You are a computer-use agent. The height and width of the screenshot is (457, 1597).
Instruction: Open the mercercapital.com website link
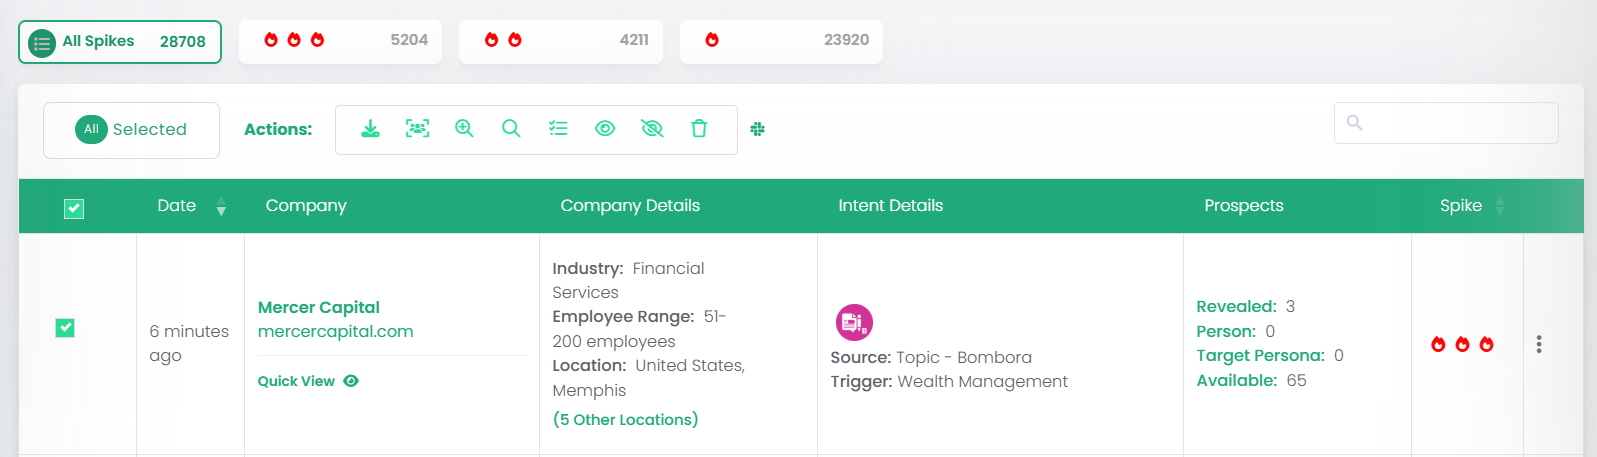point(335,332)
